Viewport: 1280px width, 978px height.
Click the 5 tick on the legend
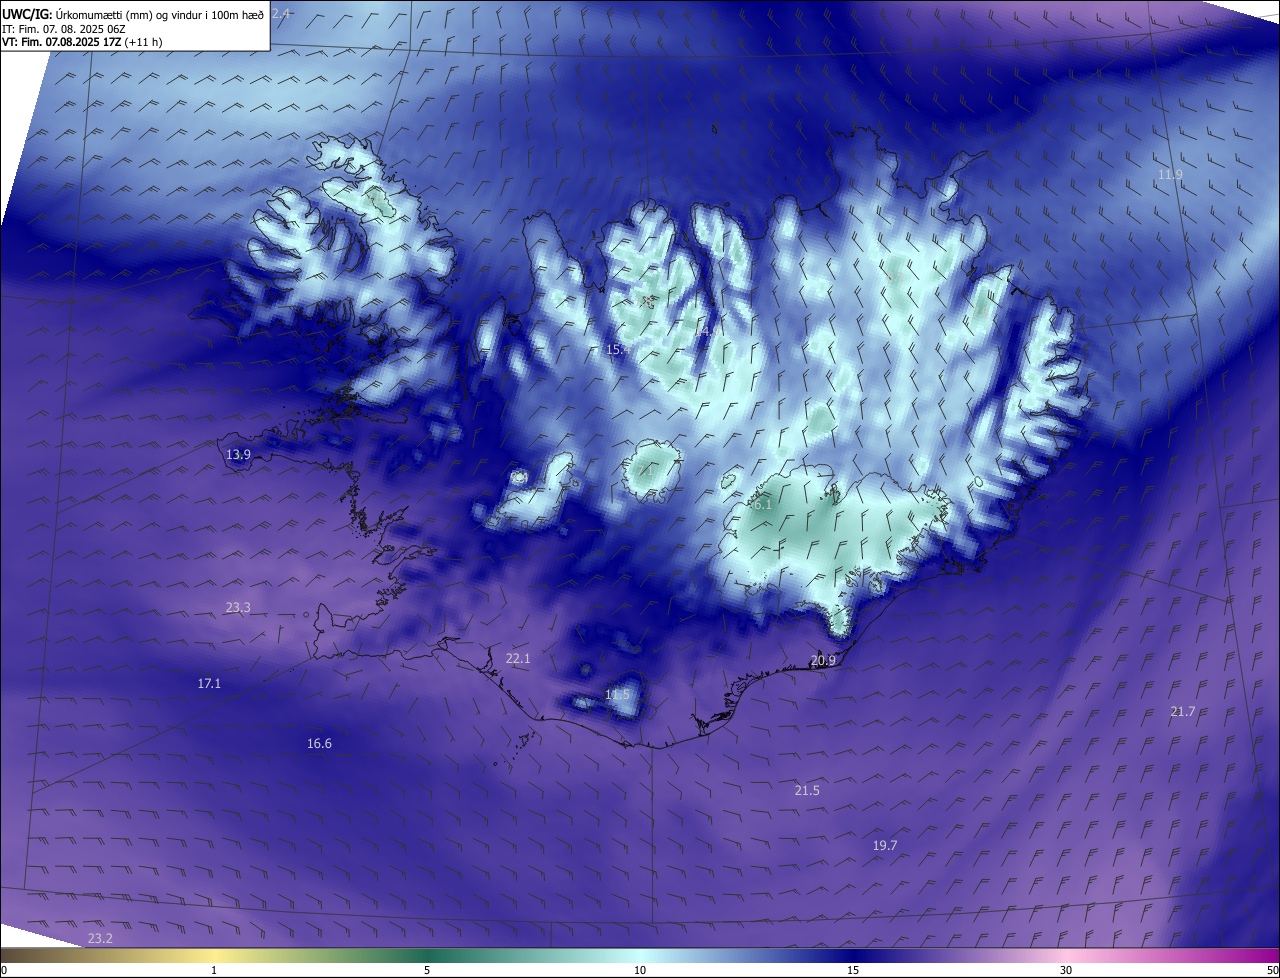coord(427,970)
